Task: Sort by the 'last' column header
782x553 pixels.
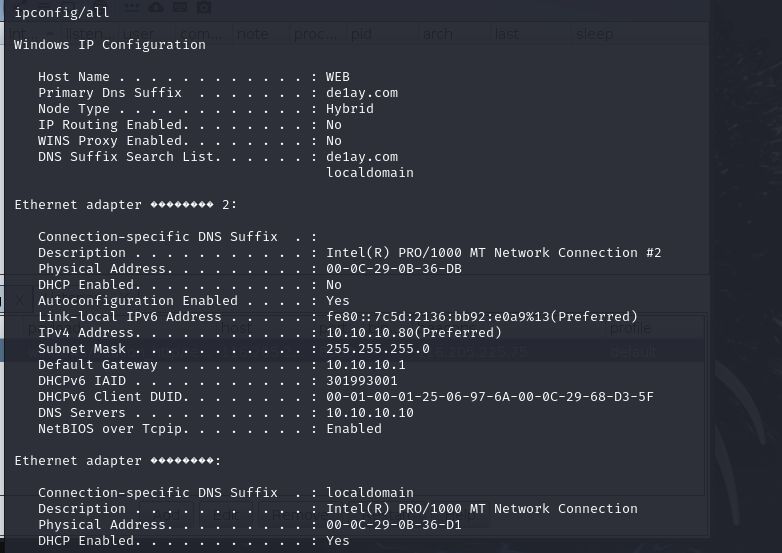Action: pos(506,34)
